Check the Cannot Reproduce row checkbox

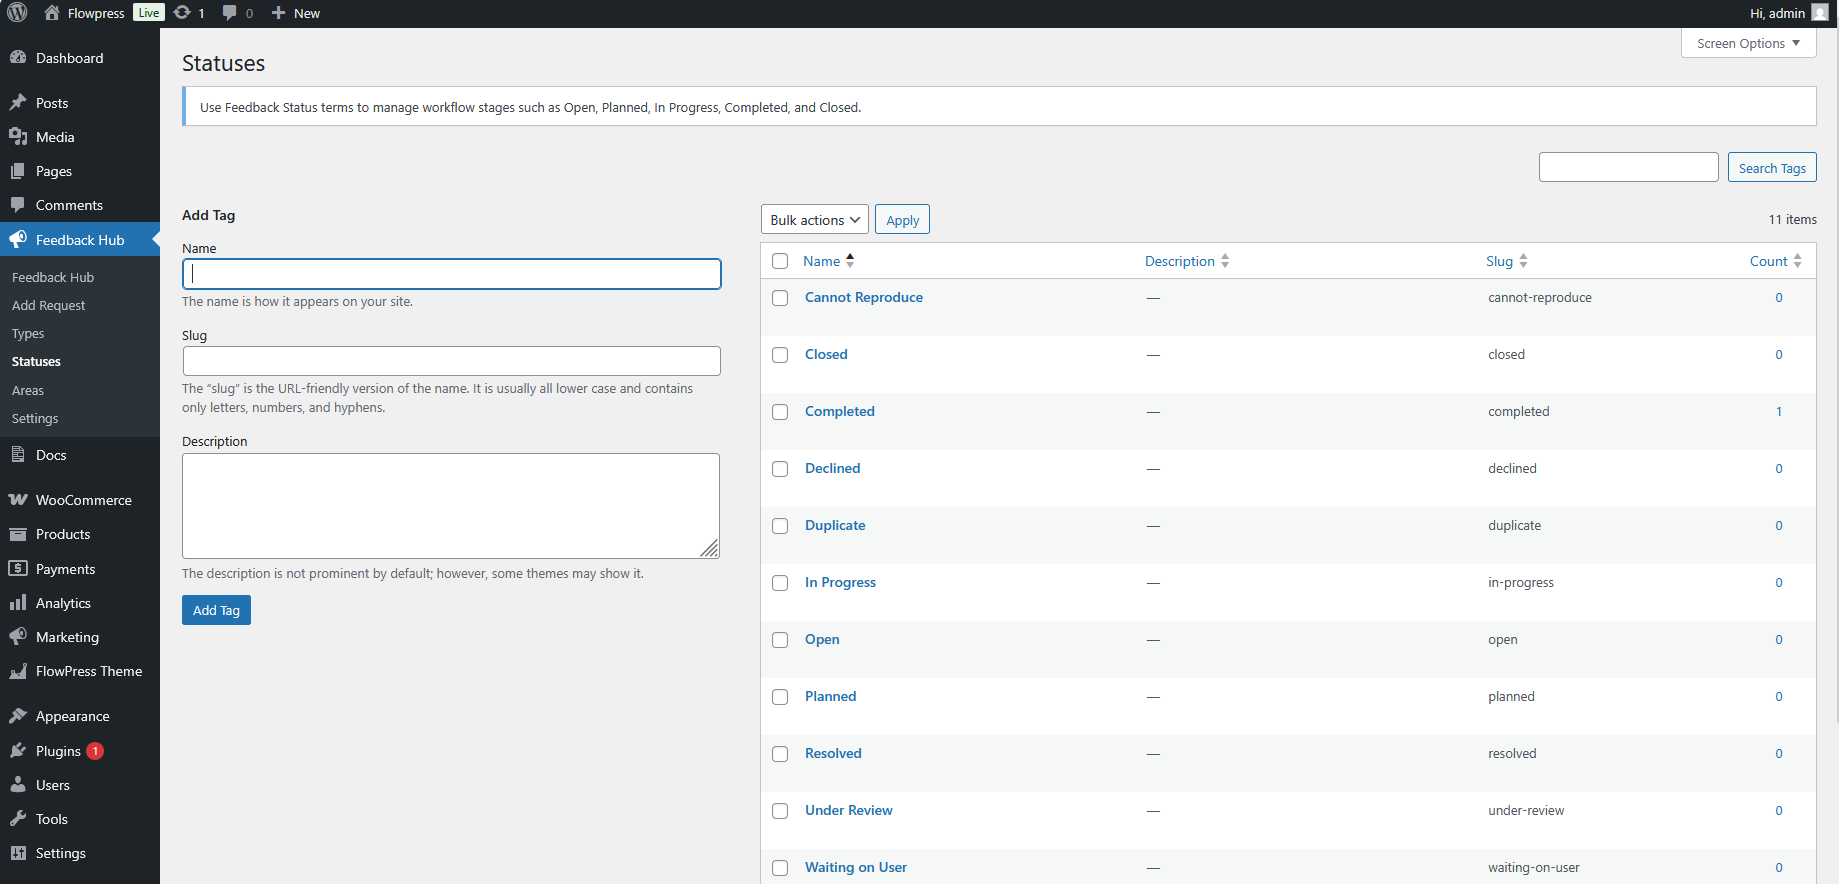coord(780,298)
